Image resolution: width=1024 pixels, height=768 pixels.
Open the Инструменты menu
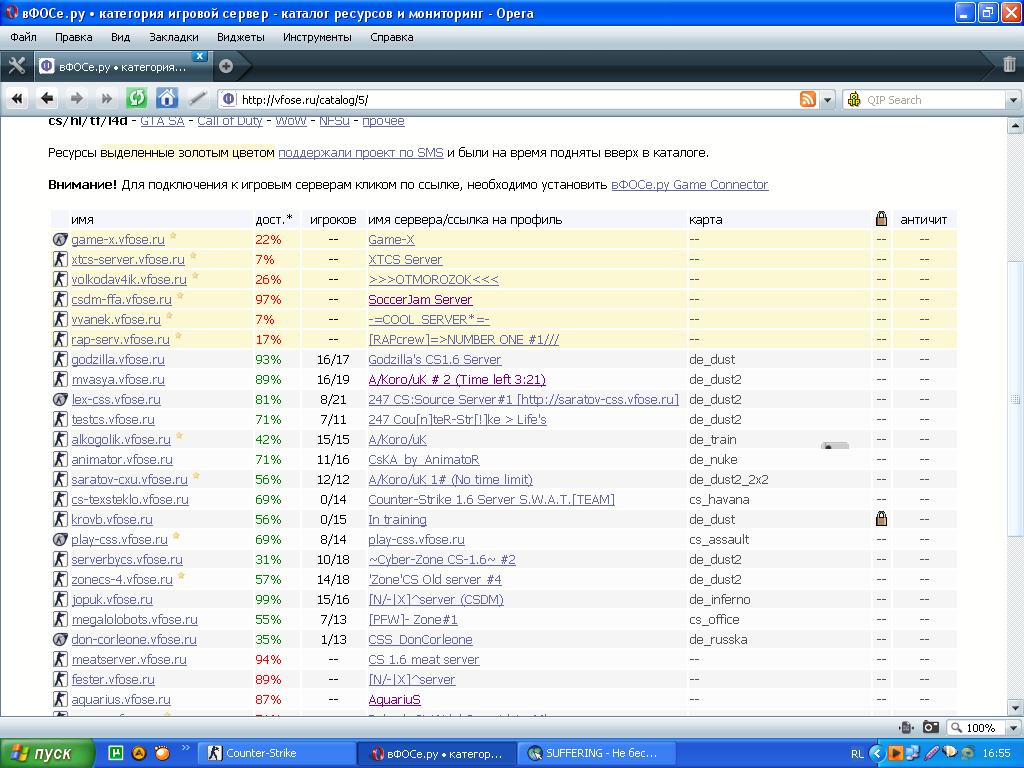pyautogui.click(x=317, y=37)
